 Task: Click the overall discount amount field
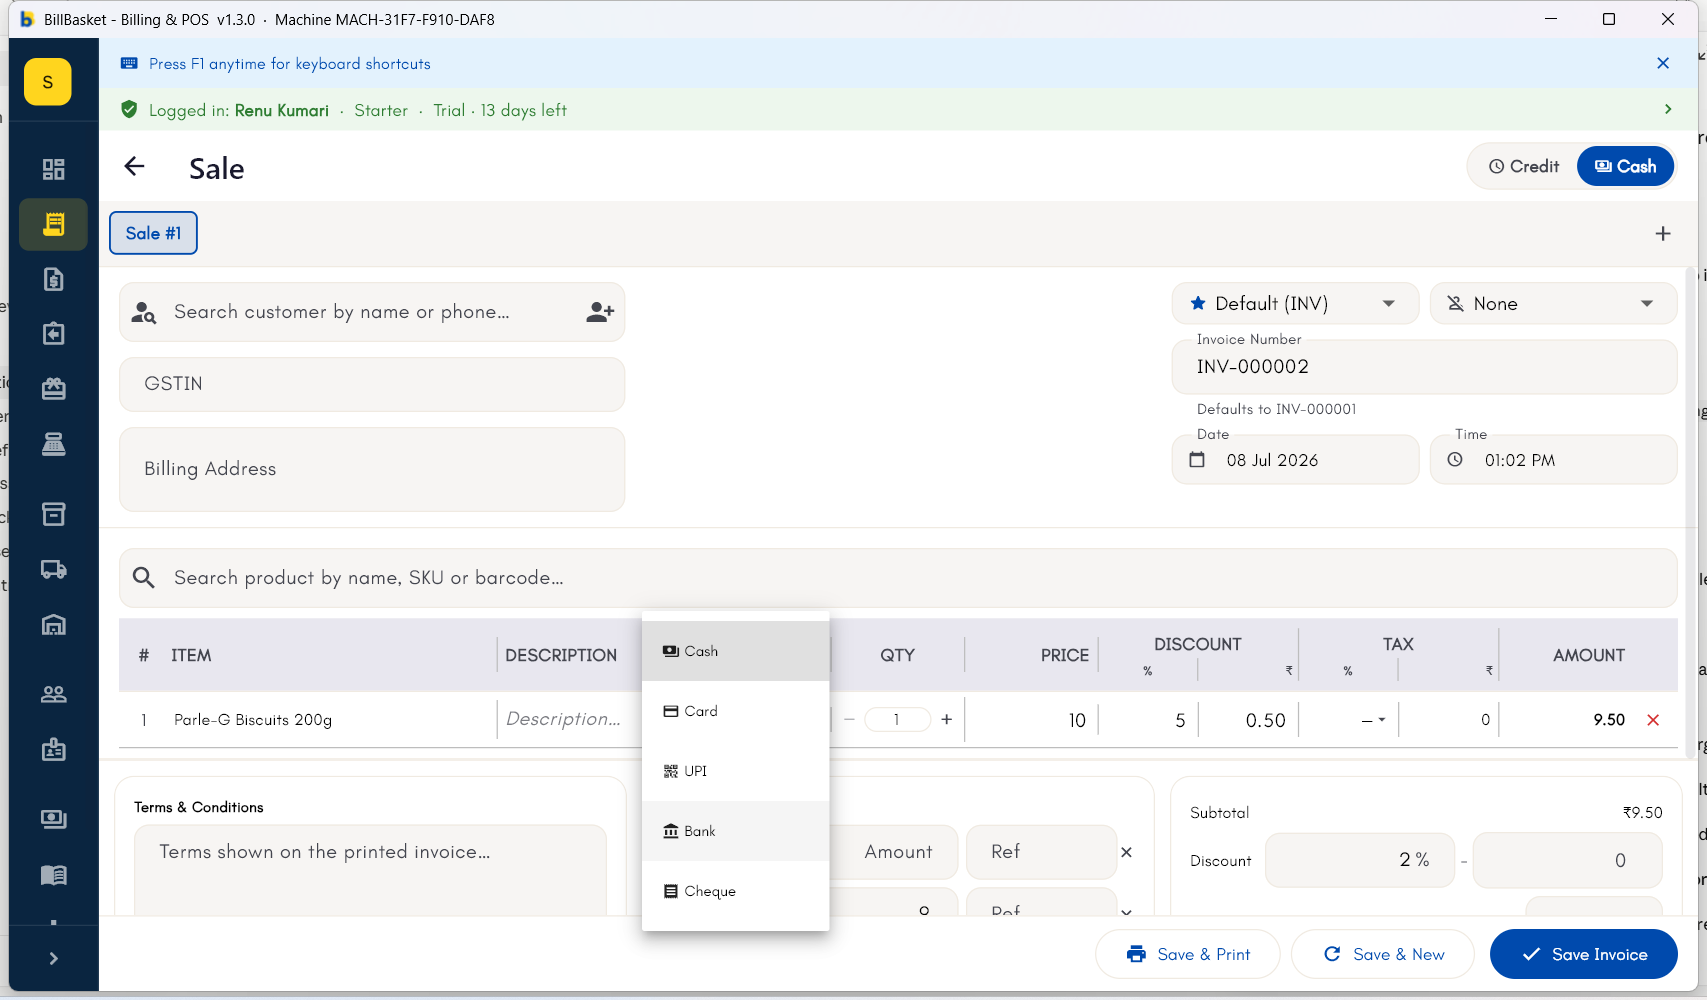click(x=1568, y=860)
